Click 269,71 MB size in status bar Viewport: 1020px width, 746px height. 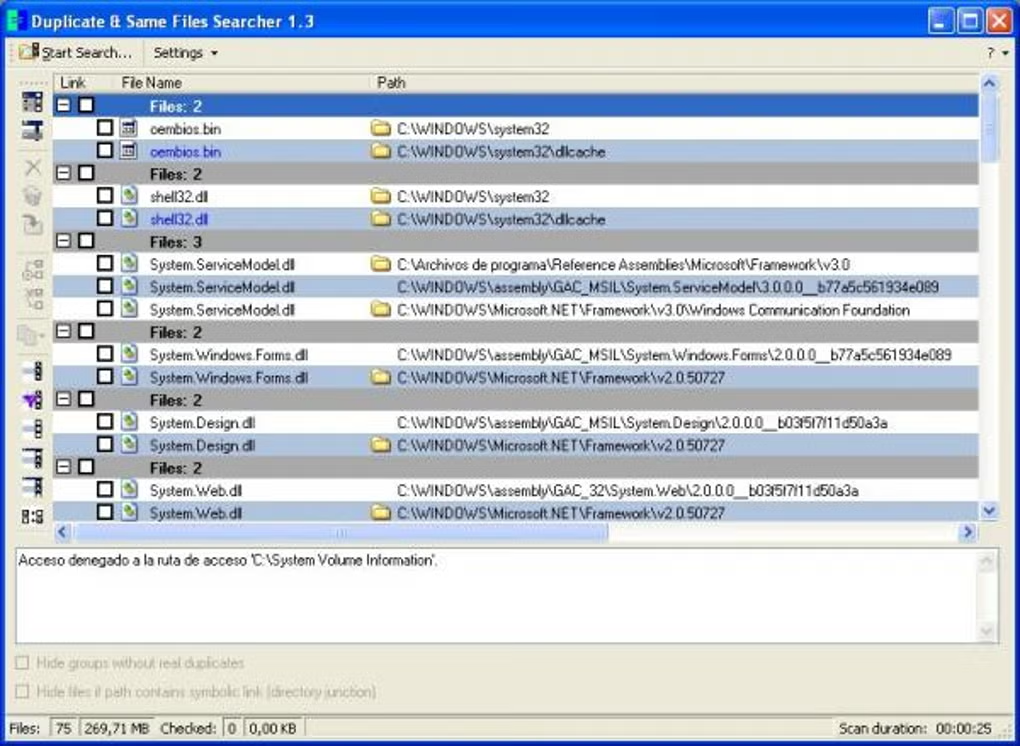pos(116,728)
